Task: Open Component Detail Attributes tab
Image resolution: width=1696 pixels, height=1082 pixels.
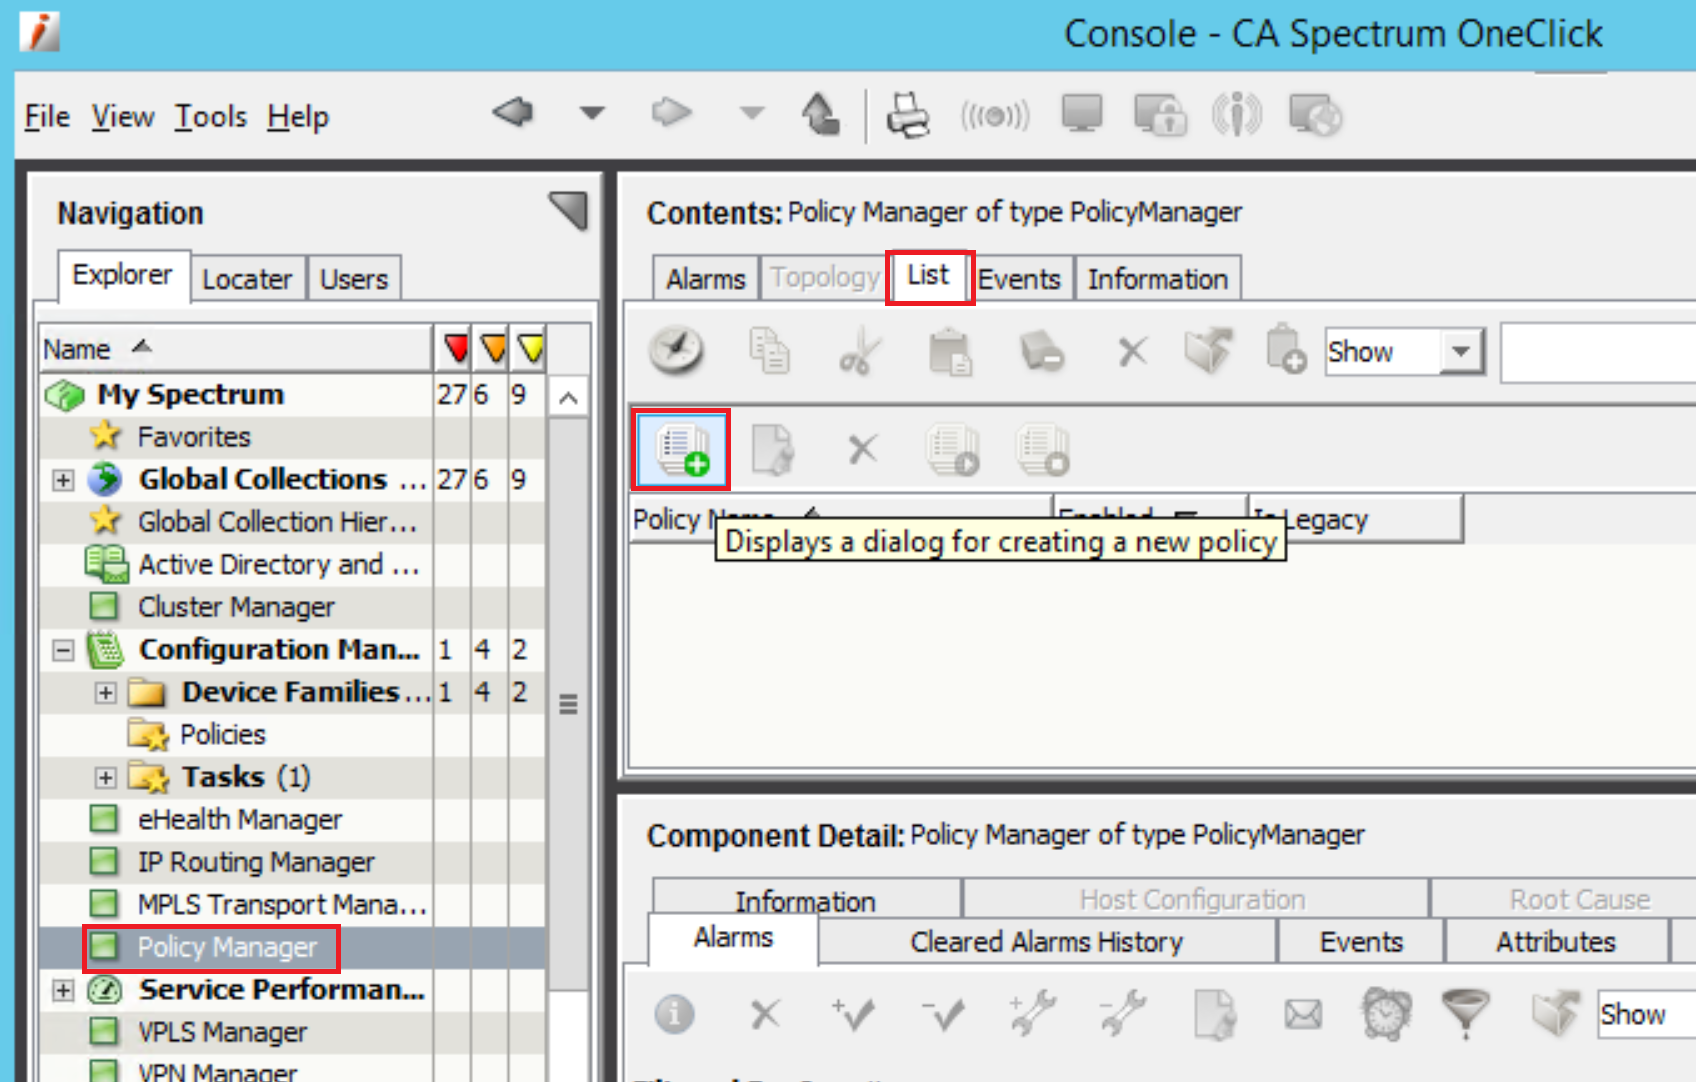Action: (x=1556, y=941)
